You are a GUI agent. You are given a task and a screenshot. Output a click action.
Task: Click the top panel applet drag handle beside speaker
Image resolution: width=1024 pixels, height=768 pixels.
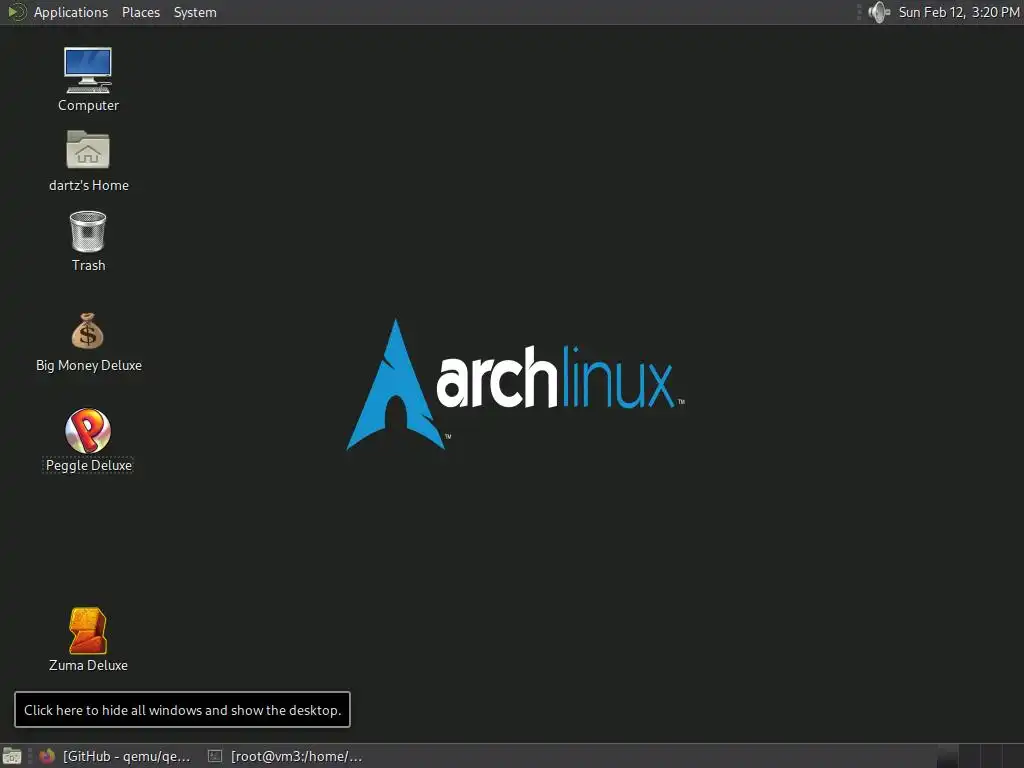coord(859,12)
